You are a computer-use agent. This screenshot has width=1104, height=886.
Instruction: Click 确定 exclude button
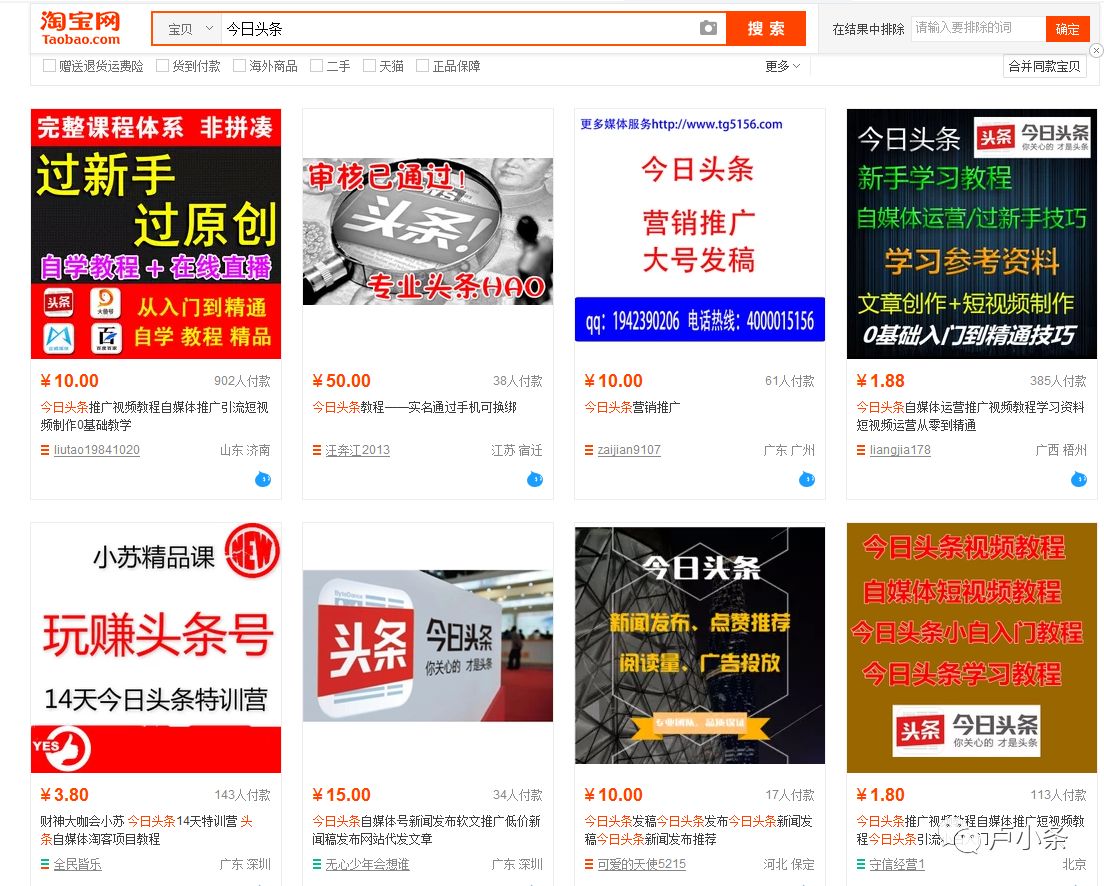click(x=1067, y=29)
